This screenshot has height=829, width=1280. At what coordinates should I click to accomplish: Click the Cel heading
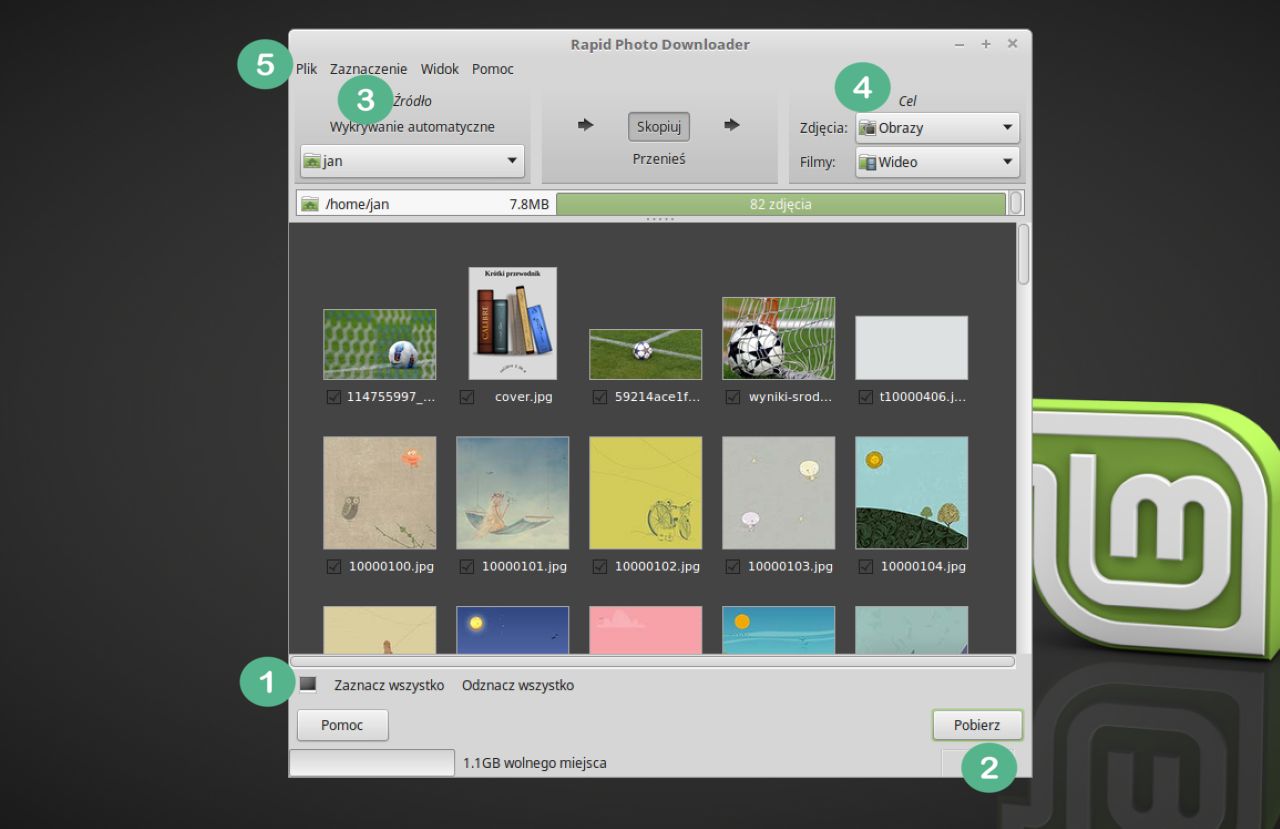pyautogui.click(x=907, y=101)
